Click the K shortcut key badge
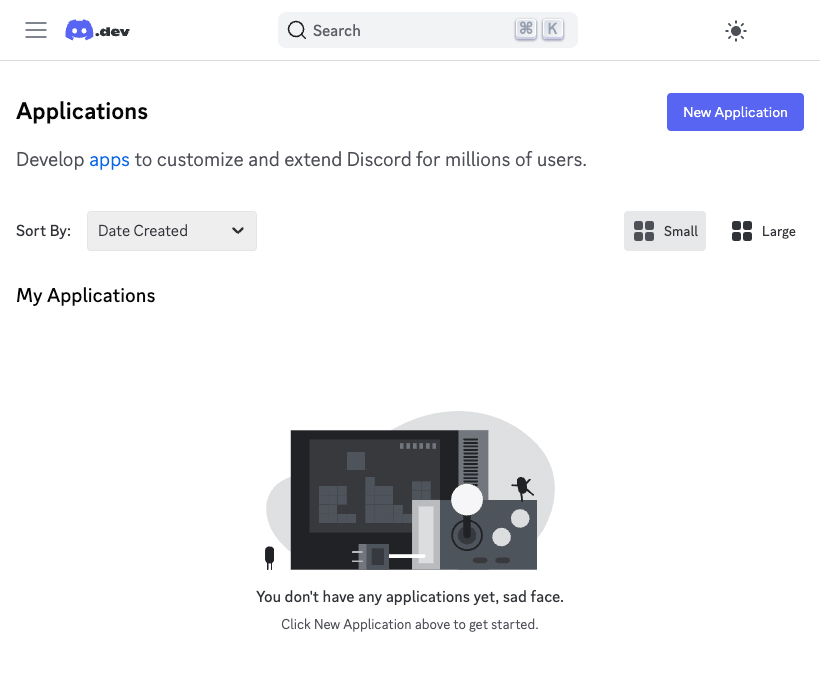Image resolution: width=820 pixels, height=700 pixels. point(553,29)
